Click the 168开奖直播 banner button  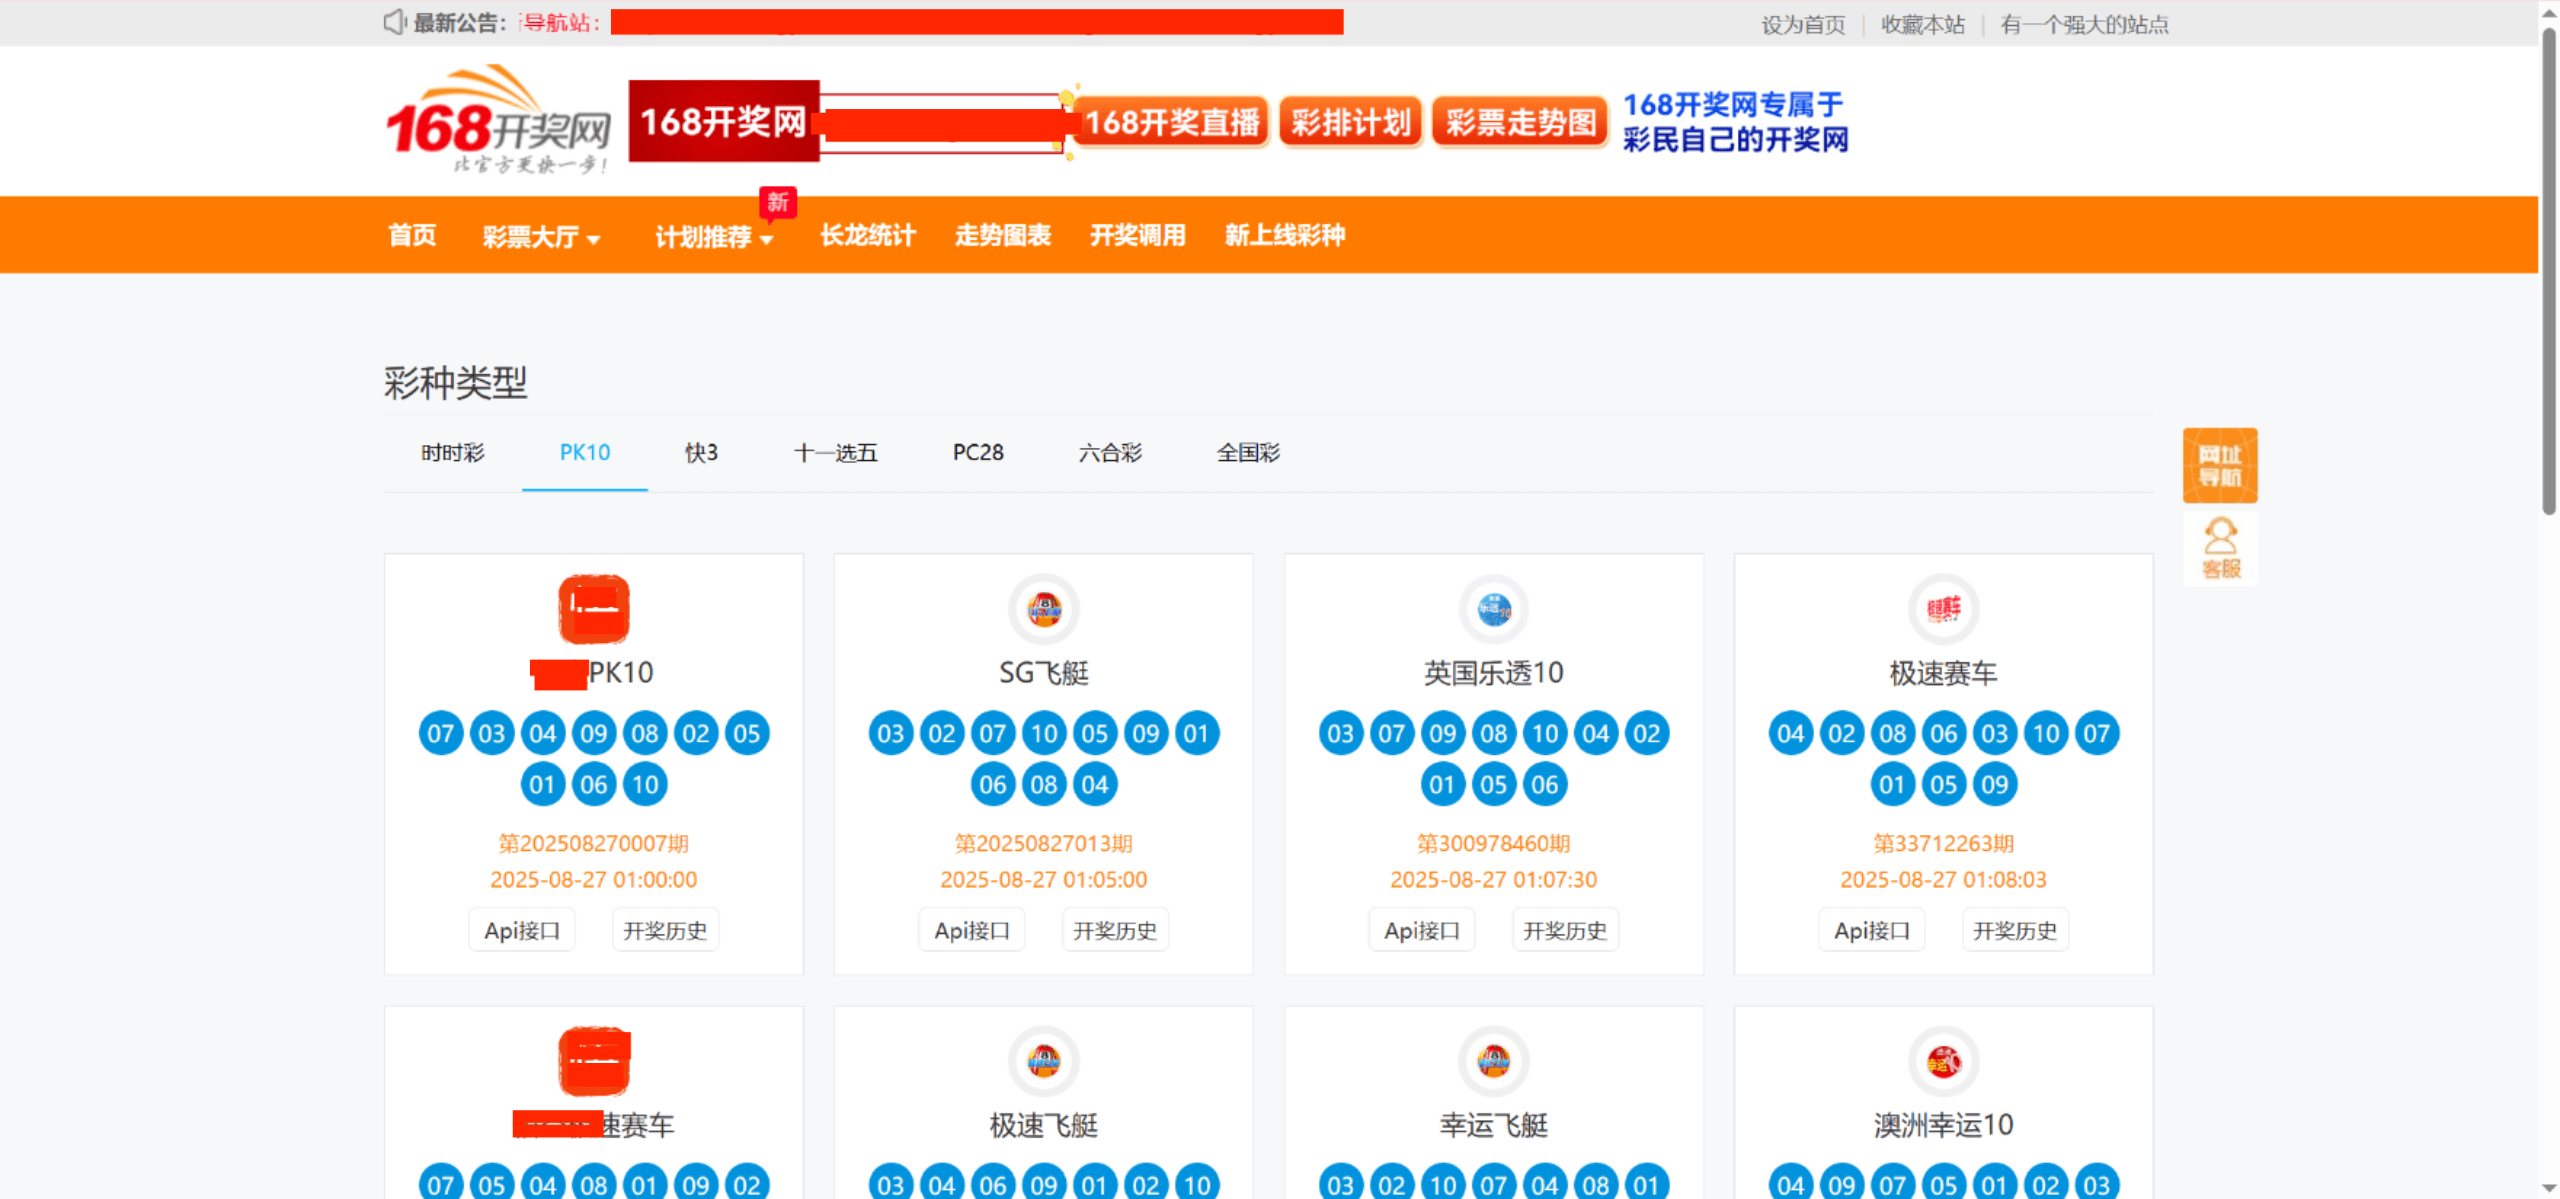click(1171, 122)
